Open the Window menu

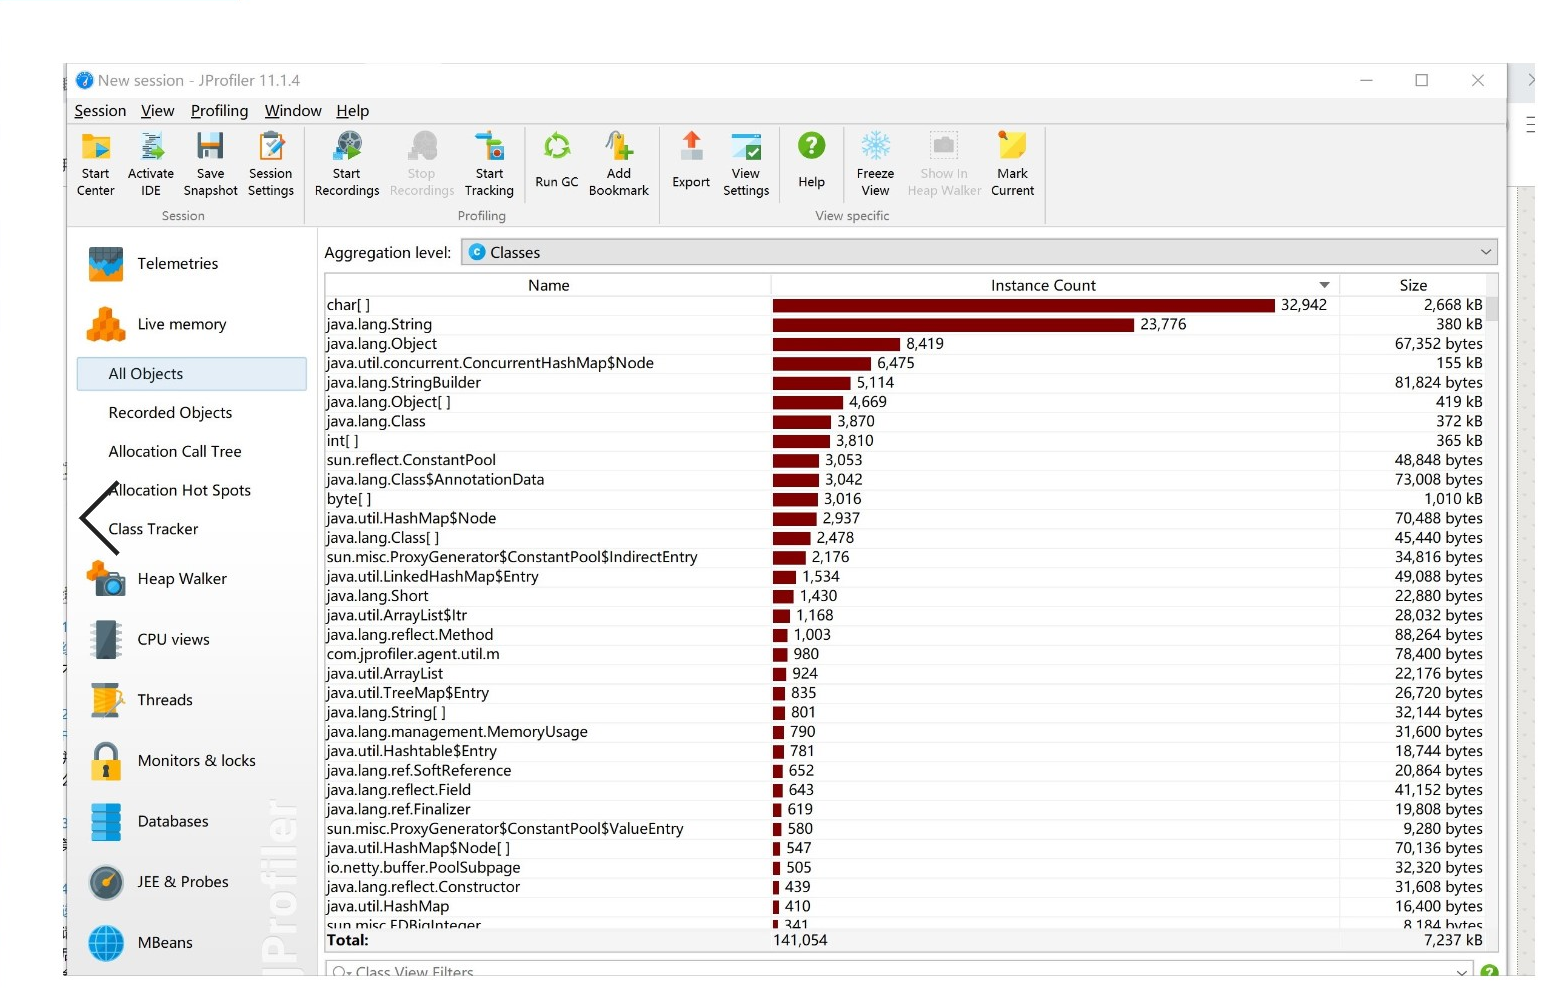click(293, 111)
